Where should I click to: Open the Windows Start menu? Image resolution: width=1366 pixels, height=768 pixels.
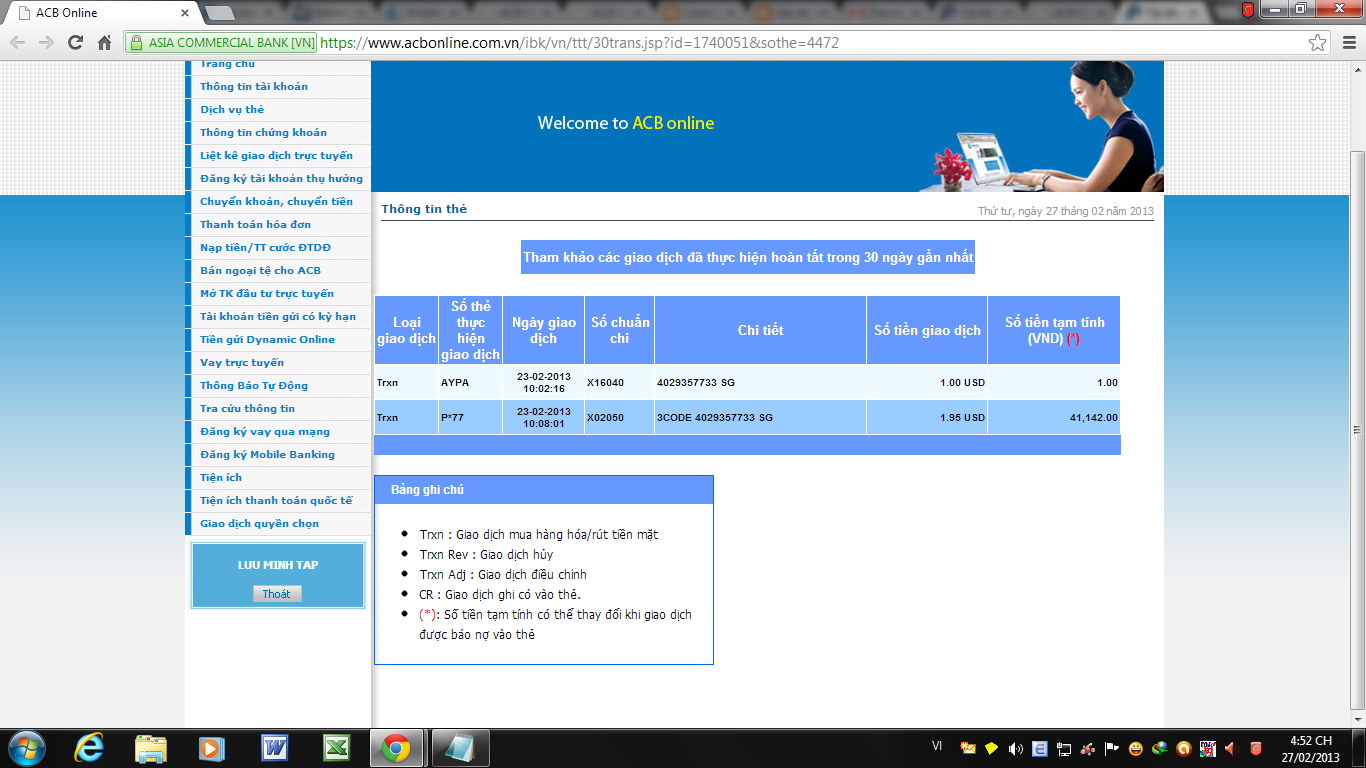tap(26, 748)
